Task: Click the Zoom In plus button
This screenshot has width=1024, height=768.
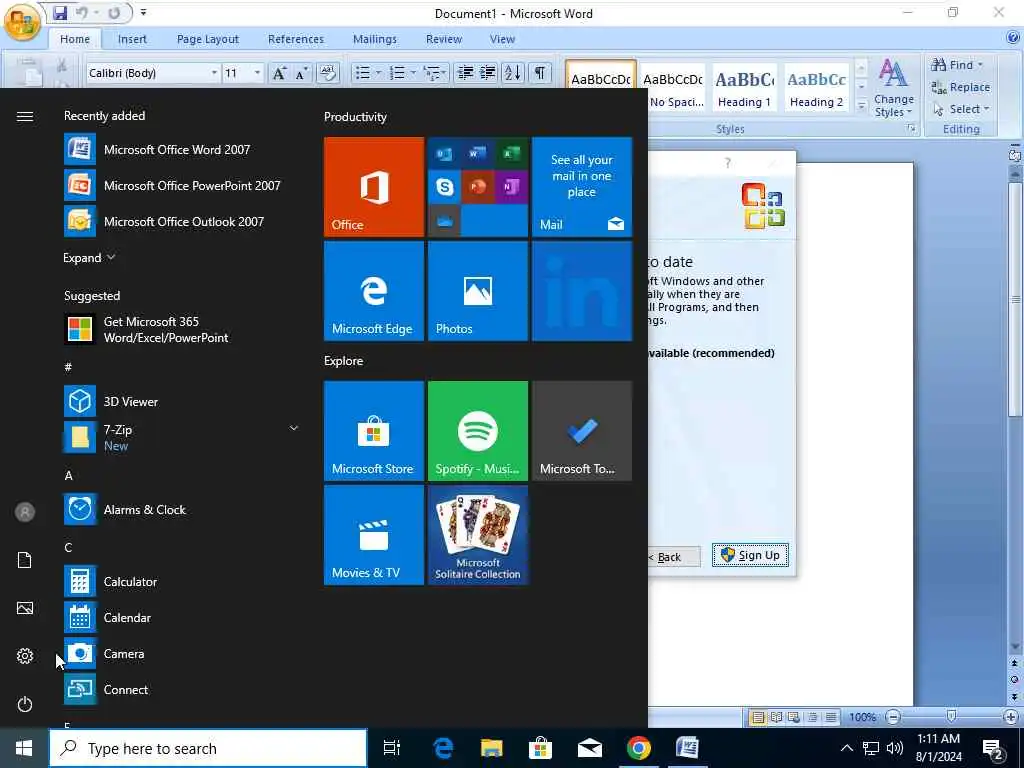Action: [x=1011, y=717]
